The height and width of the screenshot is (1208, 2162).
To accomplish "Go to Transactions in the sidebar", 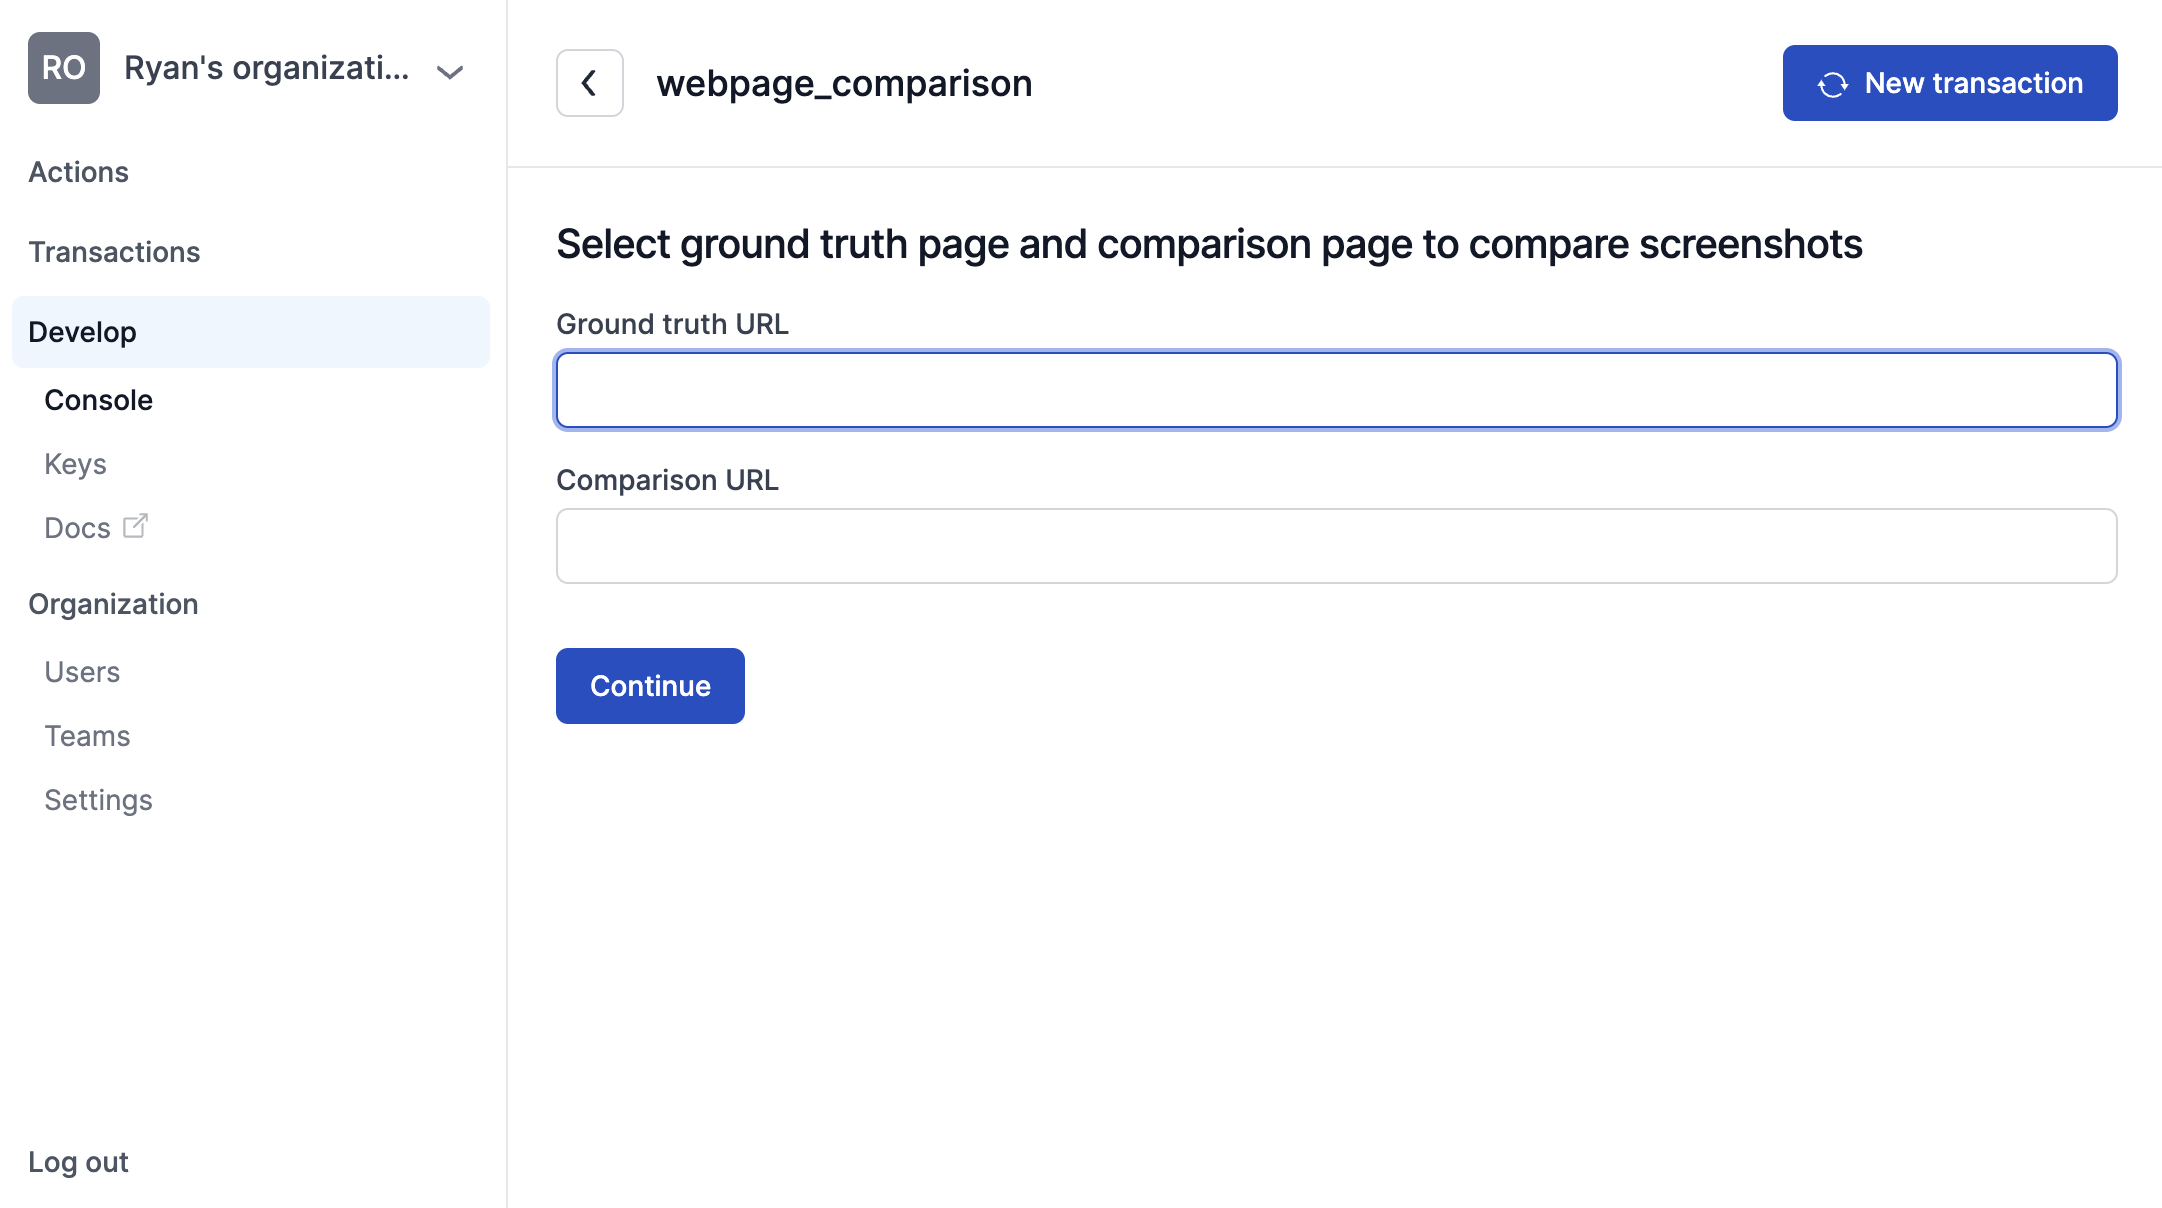I will click(114, 252).
